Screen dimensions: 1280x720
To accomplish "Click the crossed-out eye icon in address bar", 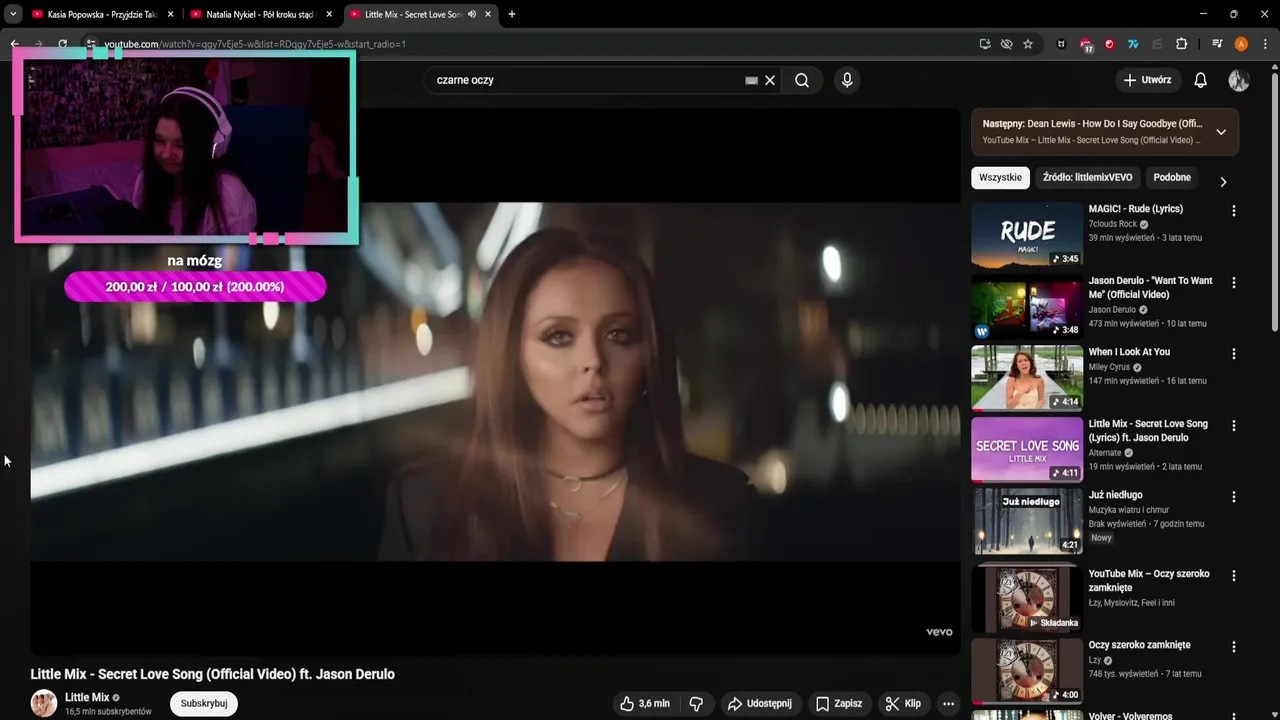I will 1006,44.
